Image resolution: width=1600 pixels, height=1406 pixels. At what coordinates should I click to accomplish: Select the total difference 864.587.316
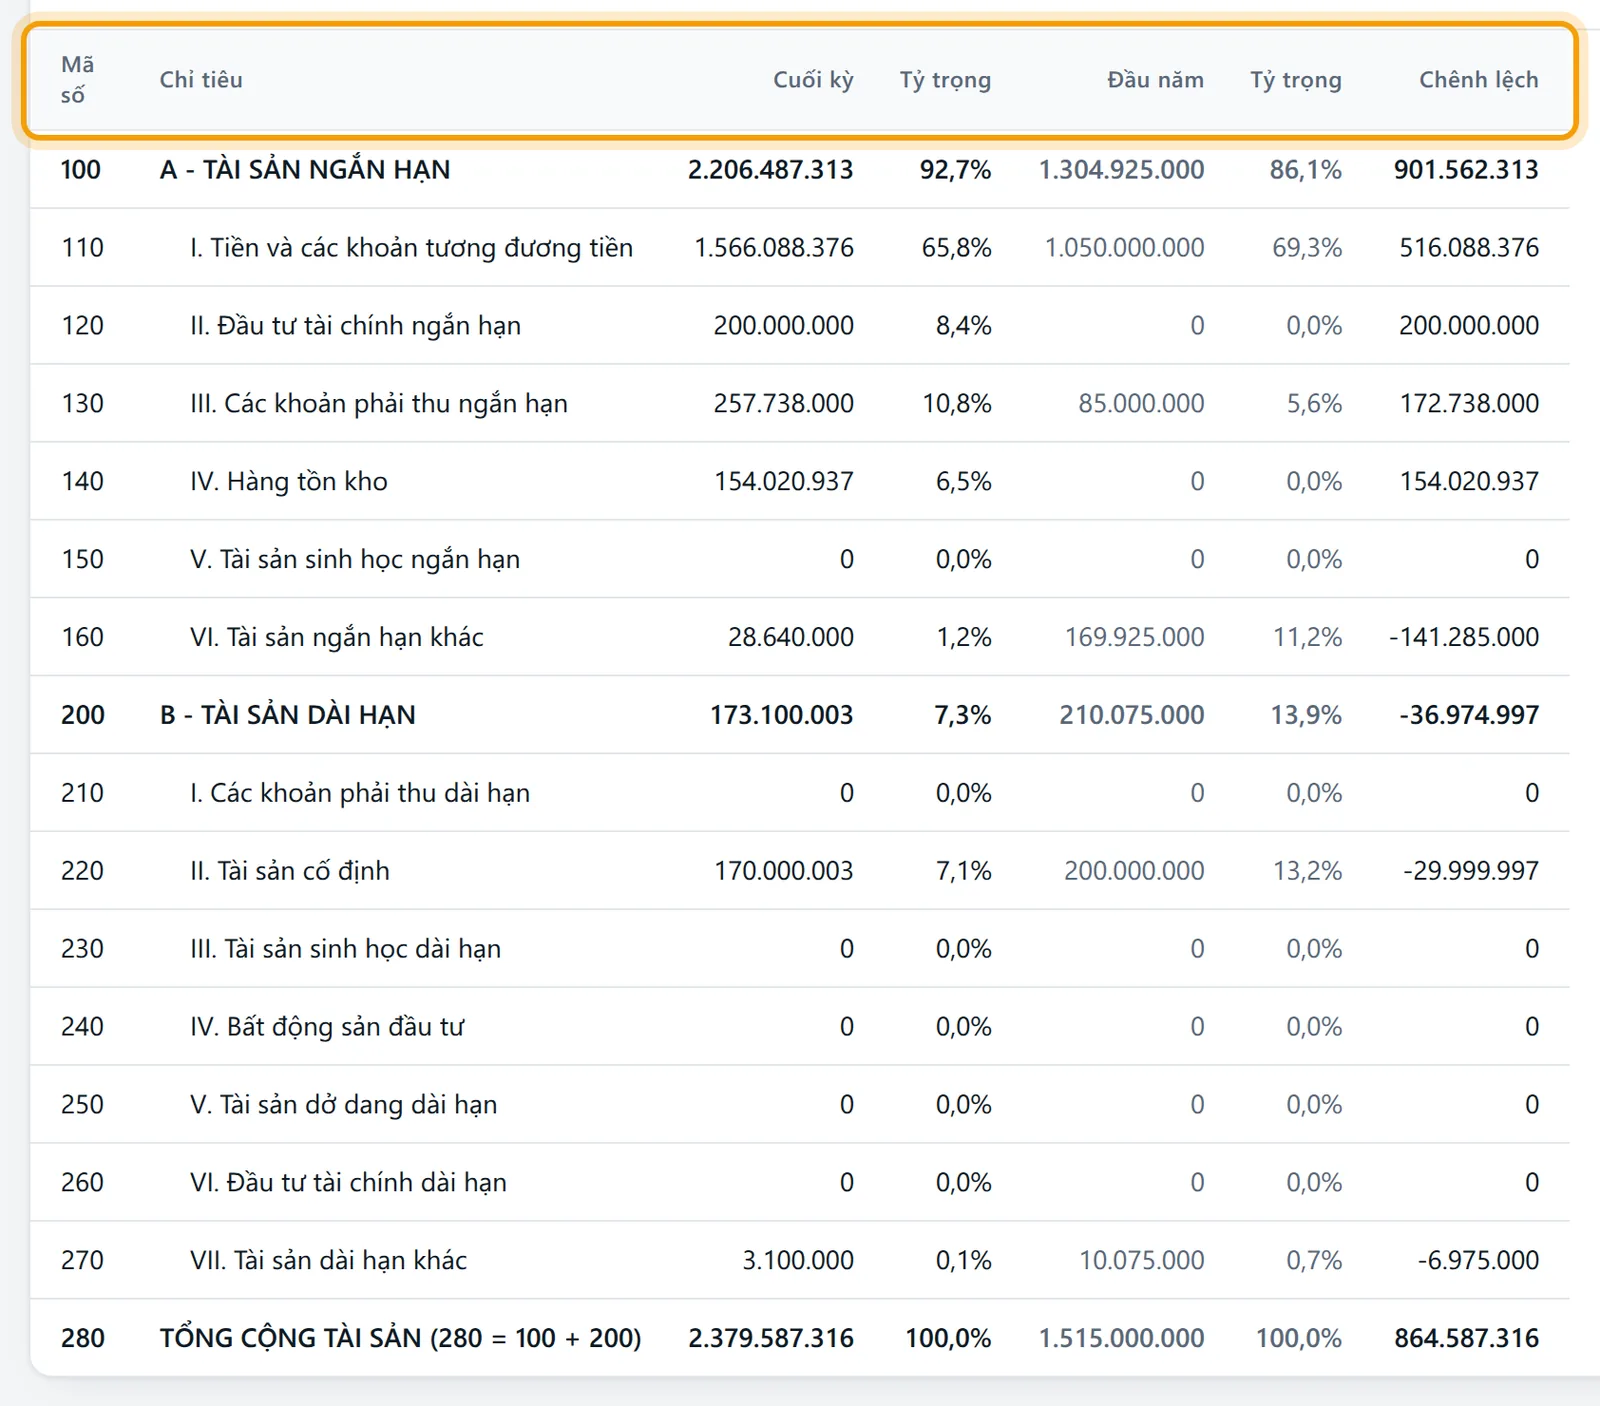pos(1467,1339)
